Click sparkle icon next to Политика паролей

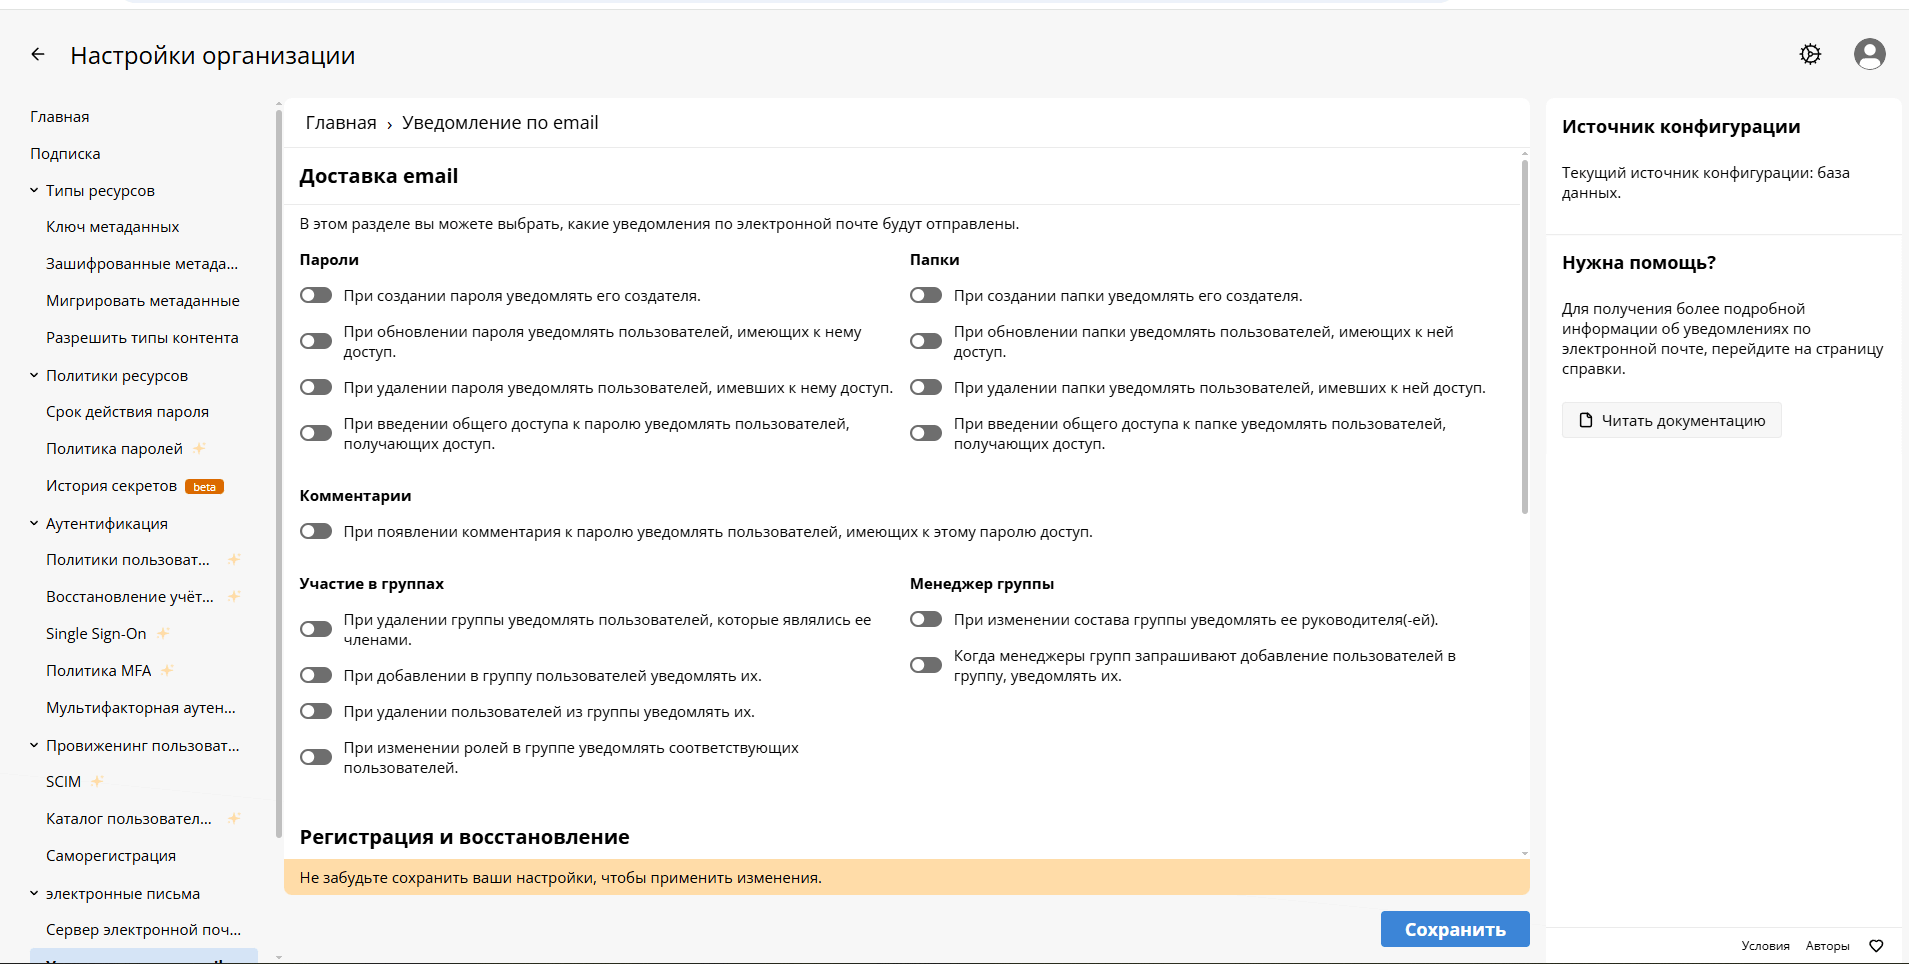[199, 448]
